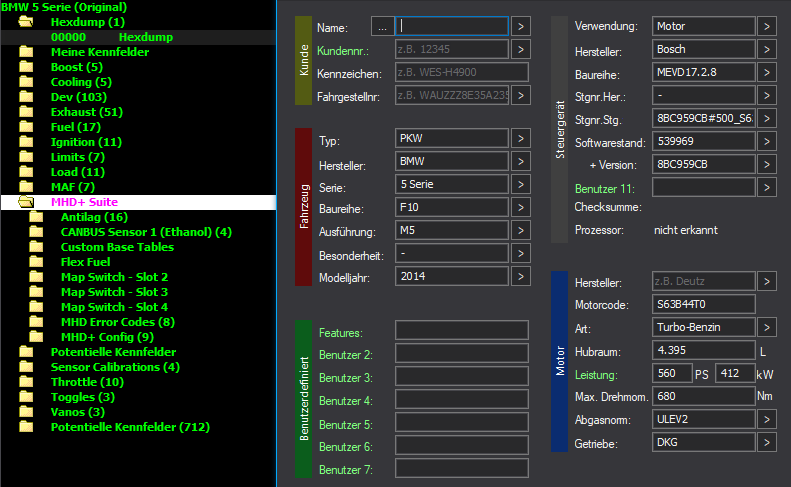791x487 pixels.
Task: Click the Exhaust (51) folder icon
Action: point(26,112)
